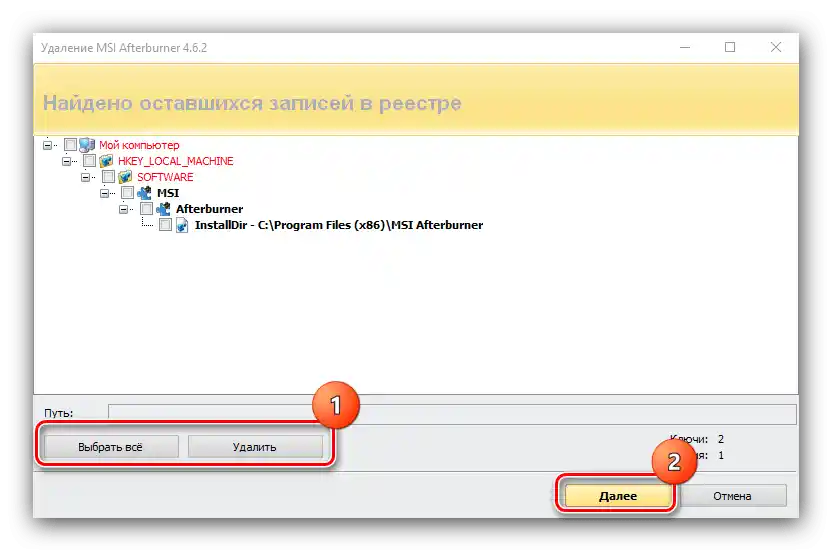The height and width of the screenshot is (551, 832).
Task: Collapse the HKEY_LOCAL_MACHINE node
Action: coord(66,161)
